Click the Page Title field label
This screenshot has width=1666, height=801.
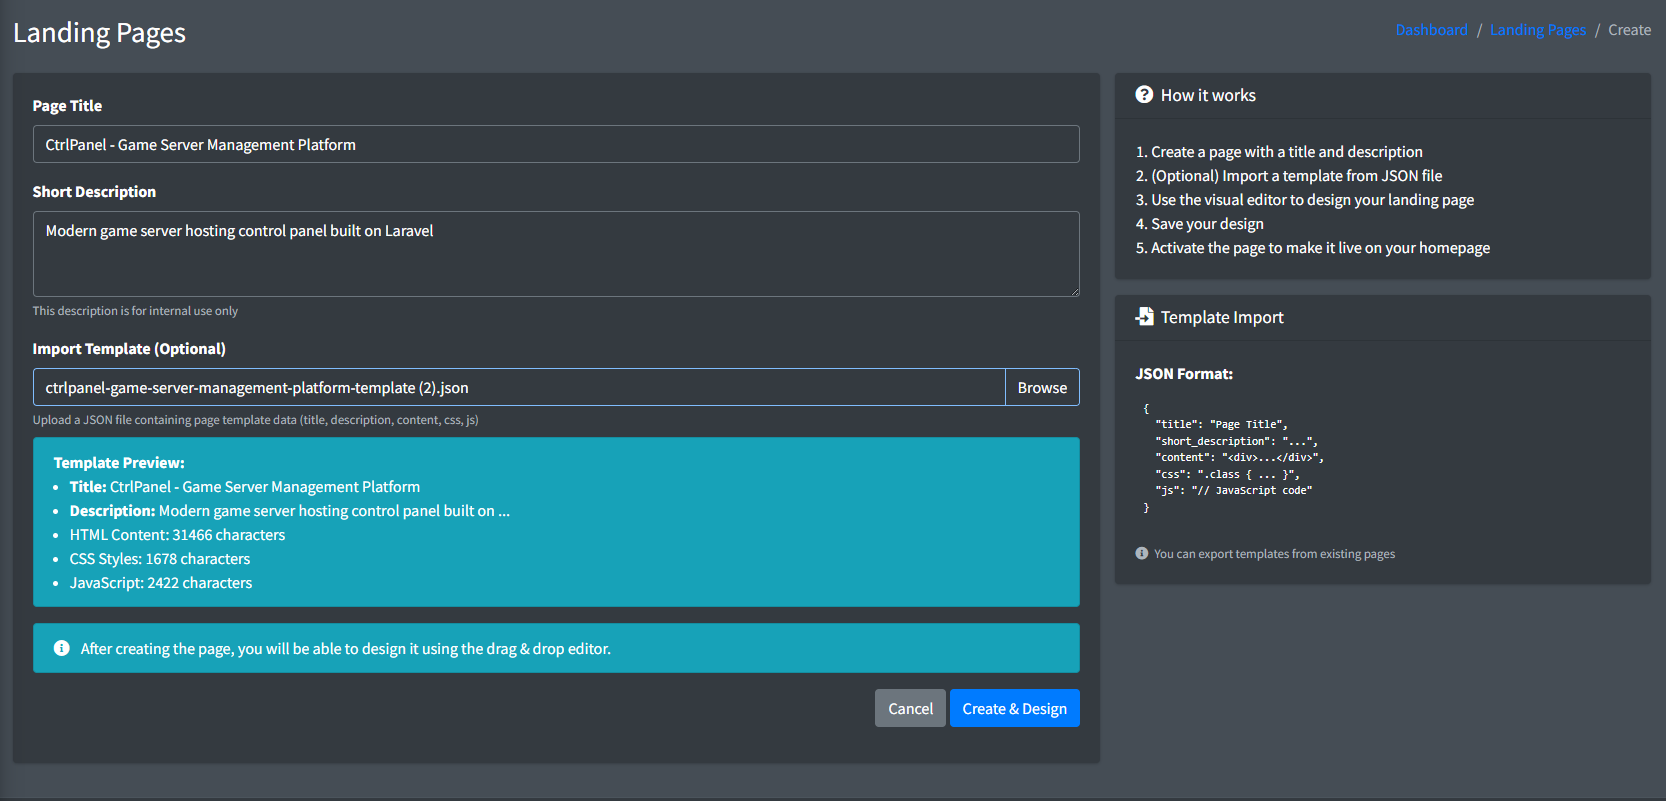coord(67,105)
